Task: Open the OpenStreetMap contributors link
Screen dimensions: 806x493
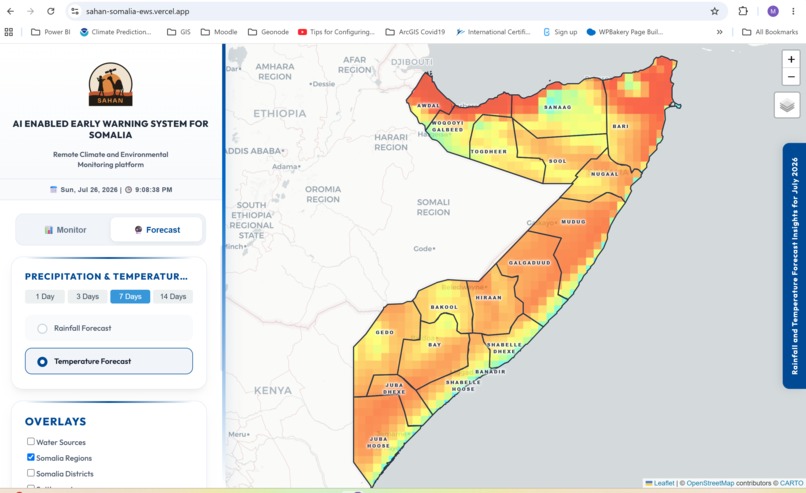Action: point(710,483)
